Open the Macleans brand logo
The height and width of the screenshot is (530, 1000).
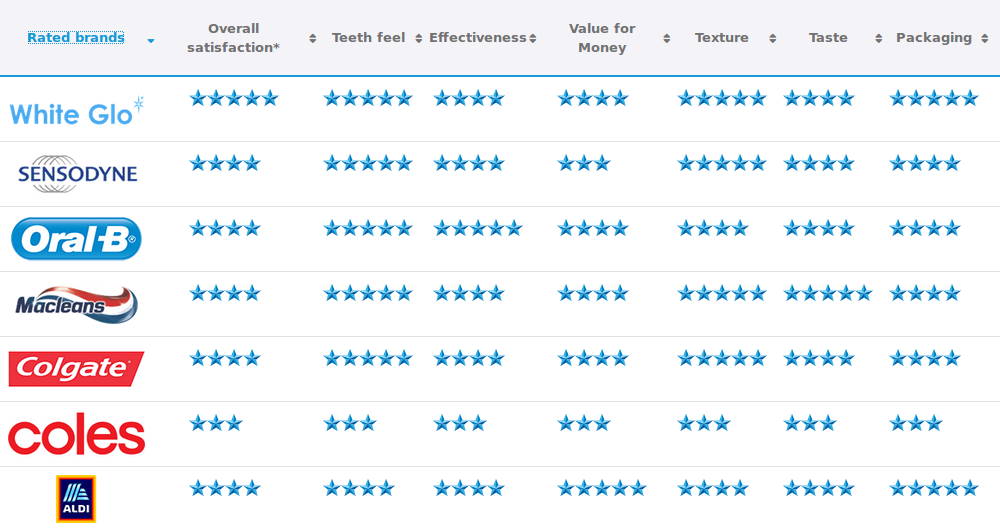(x=77, y=304)
